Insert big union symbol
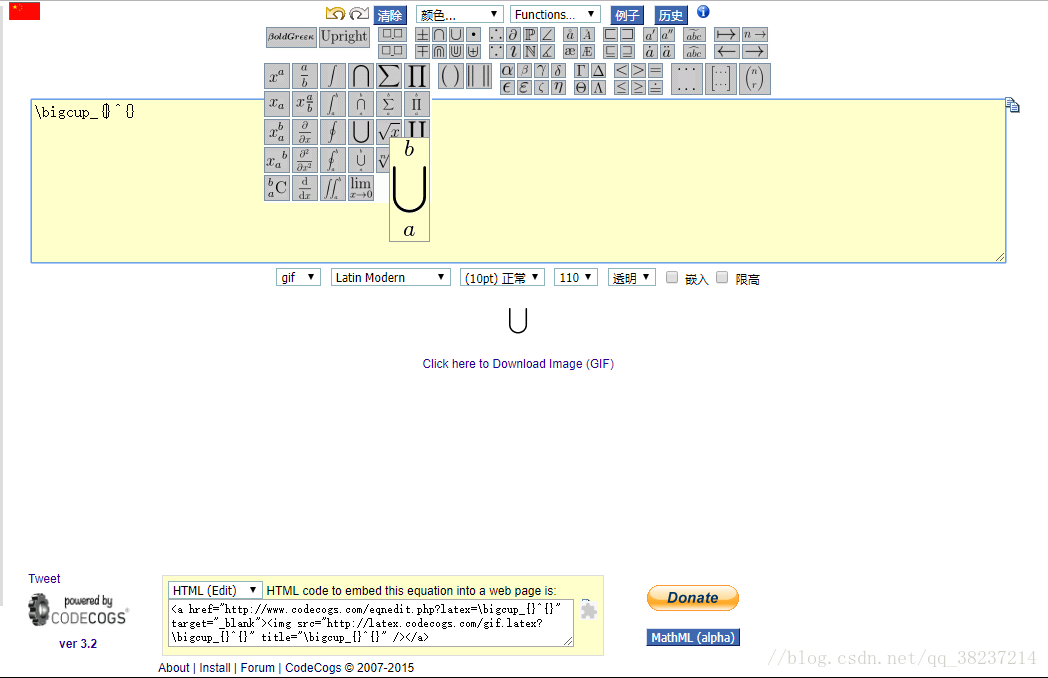This screenshot has height=678, width=1048. point(361,132)
